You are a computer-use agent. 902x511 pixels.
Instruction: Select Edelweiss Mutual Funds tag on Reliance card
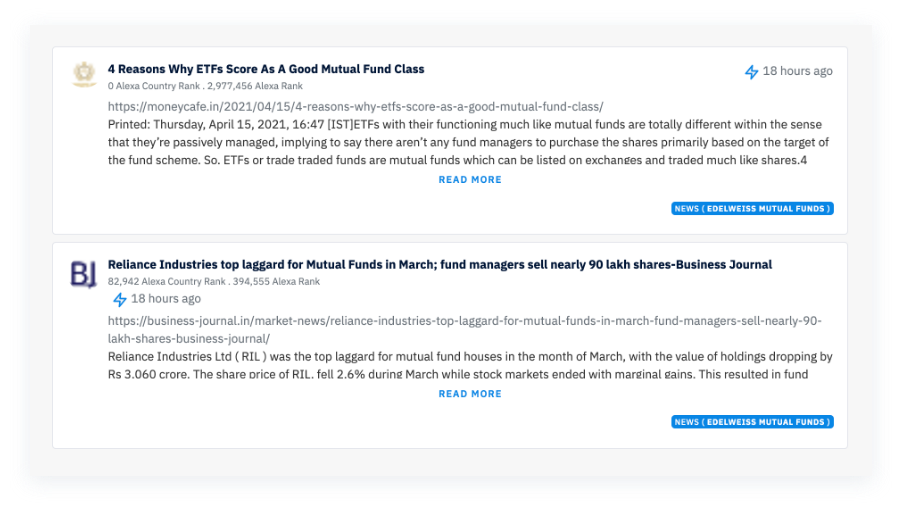(752, 422)
